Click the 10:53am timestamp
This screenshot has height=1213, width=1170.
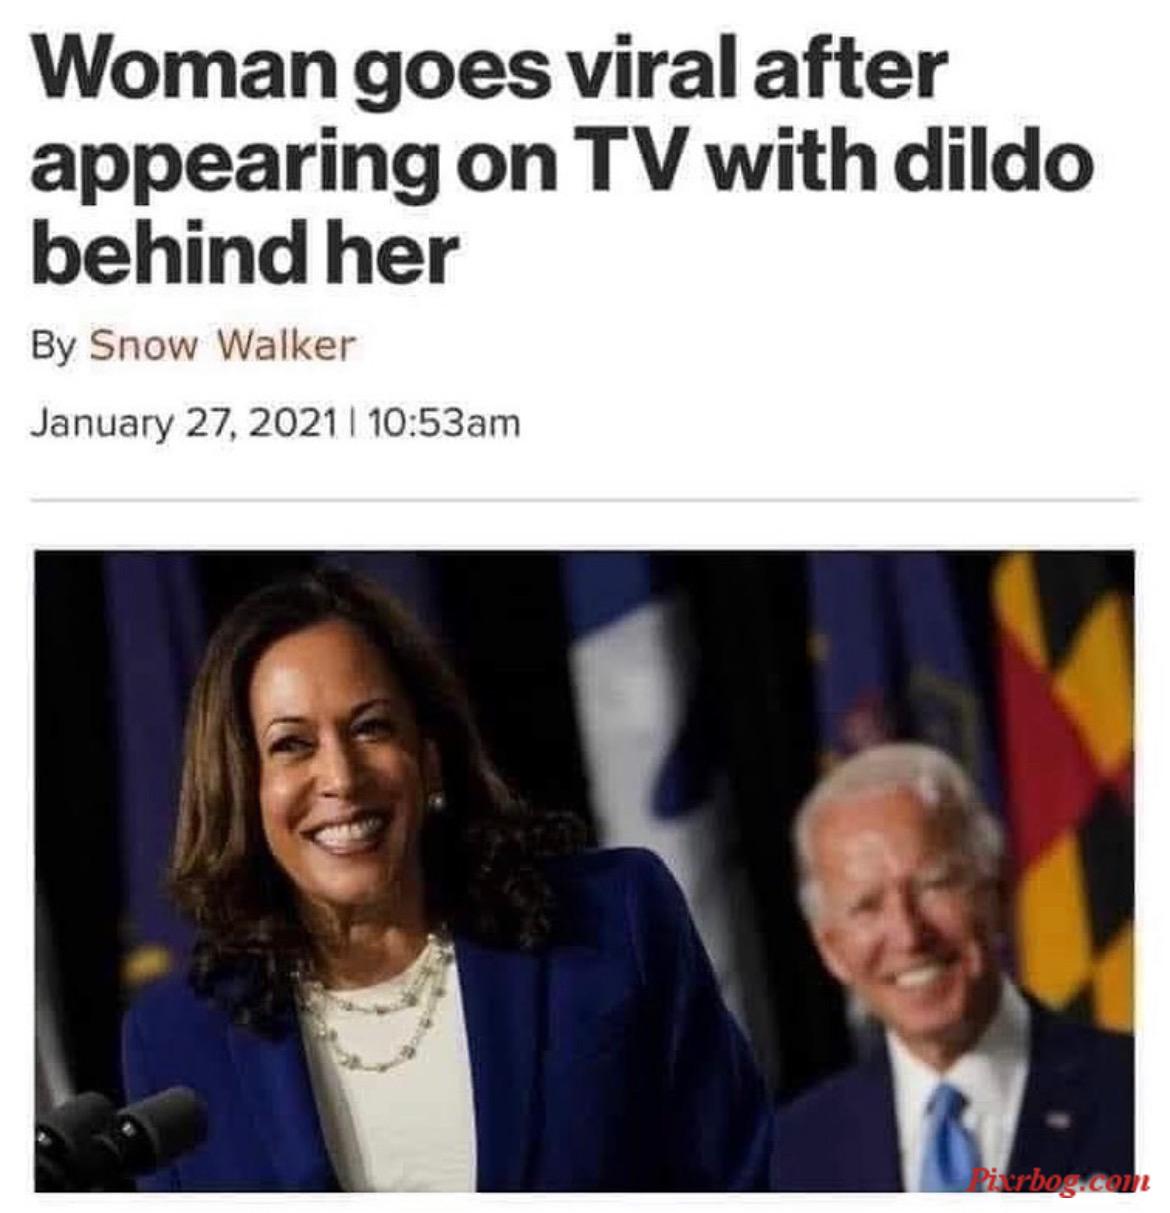(x=445, y=423)
